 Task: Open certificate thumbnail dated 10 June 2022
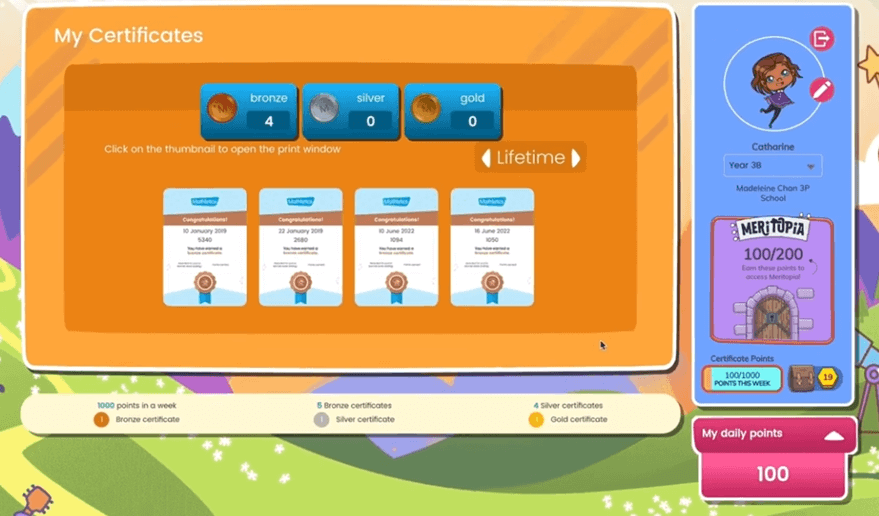[396, 247]
